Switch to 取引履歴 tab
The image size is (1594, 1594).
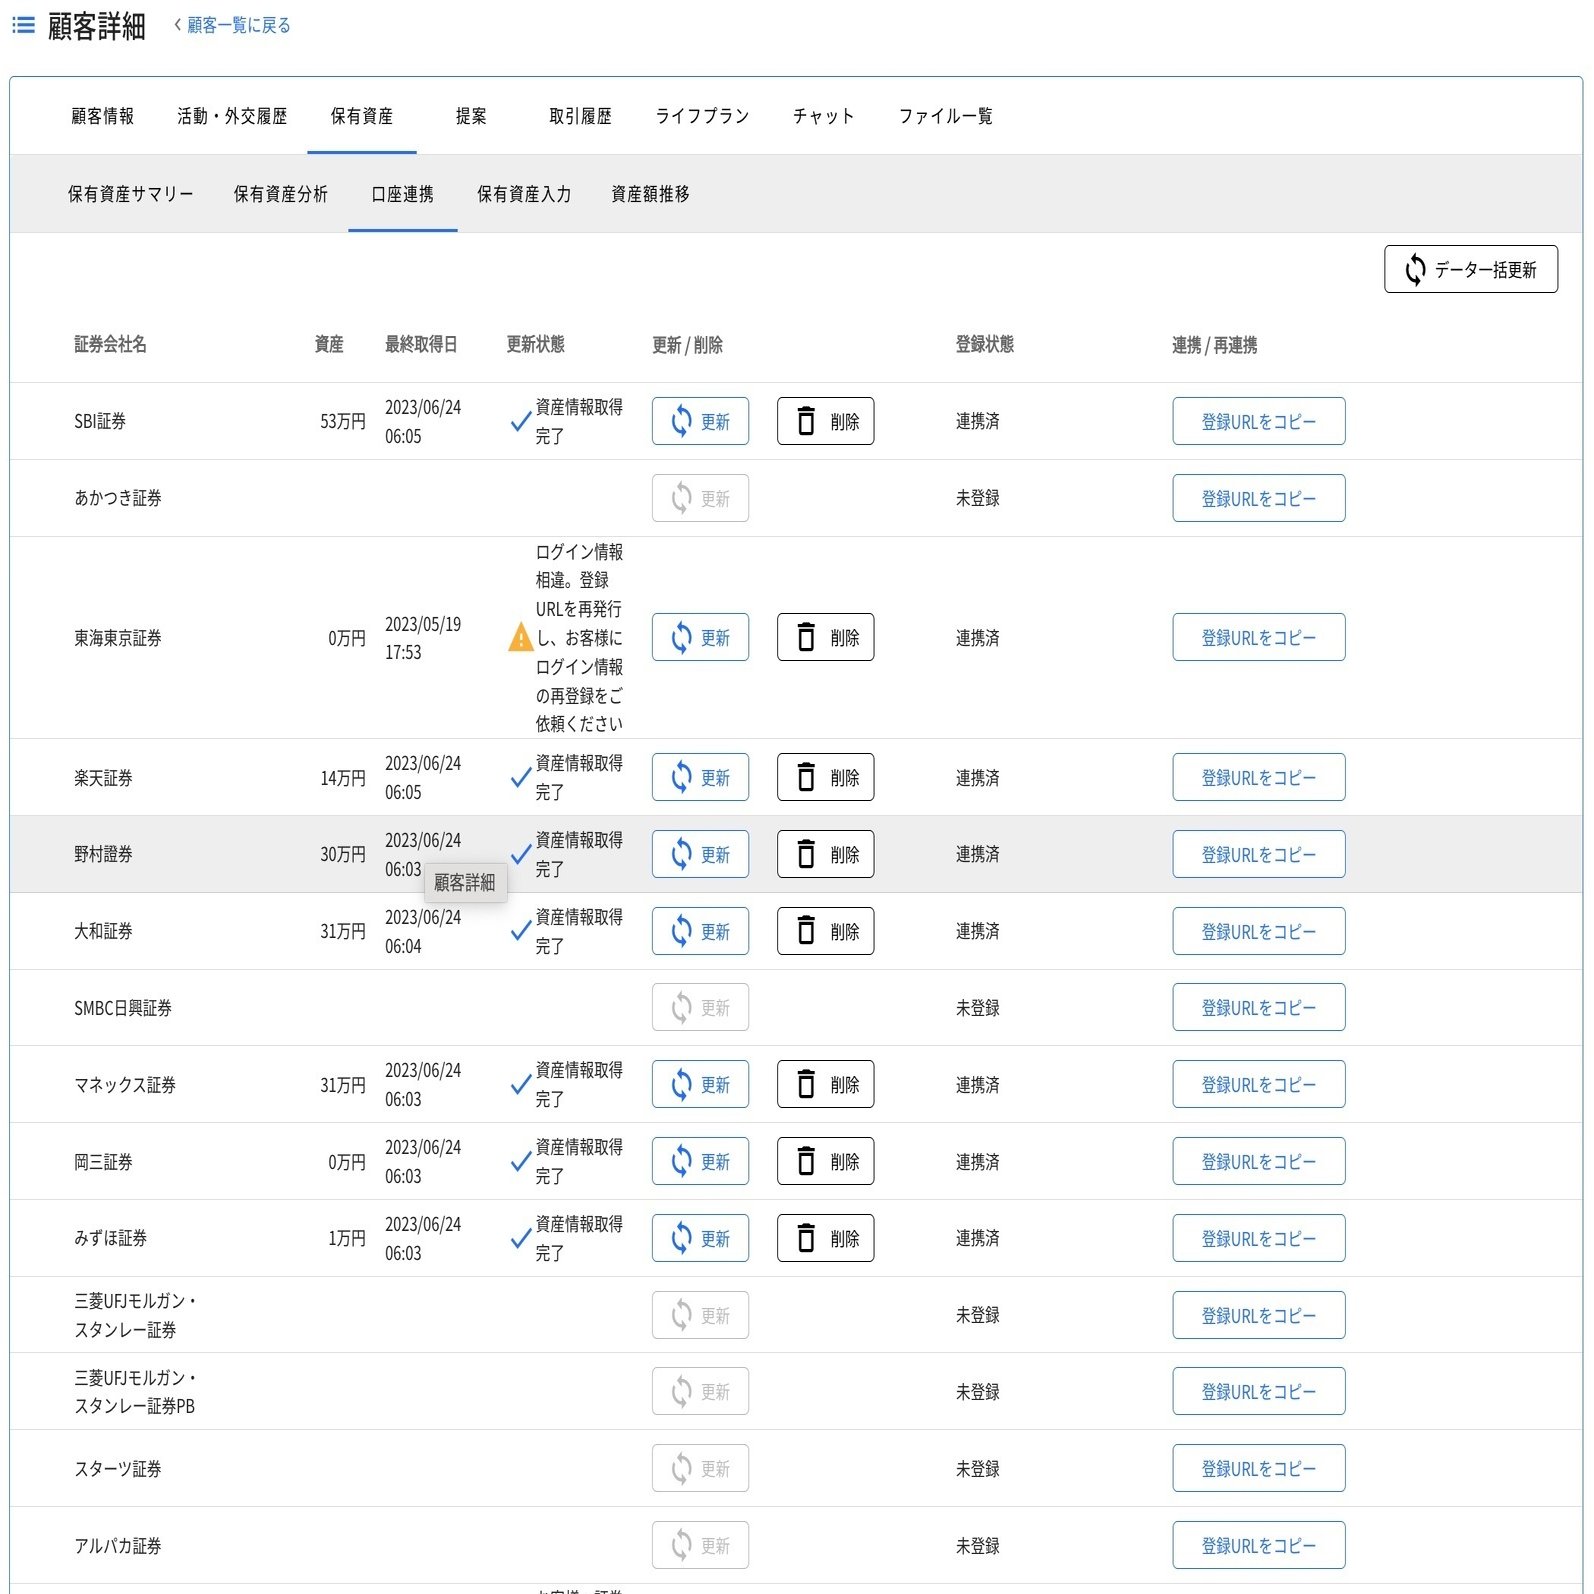580,116
